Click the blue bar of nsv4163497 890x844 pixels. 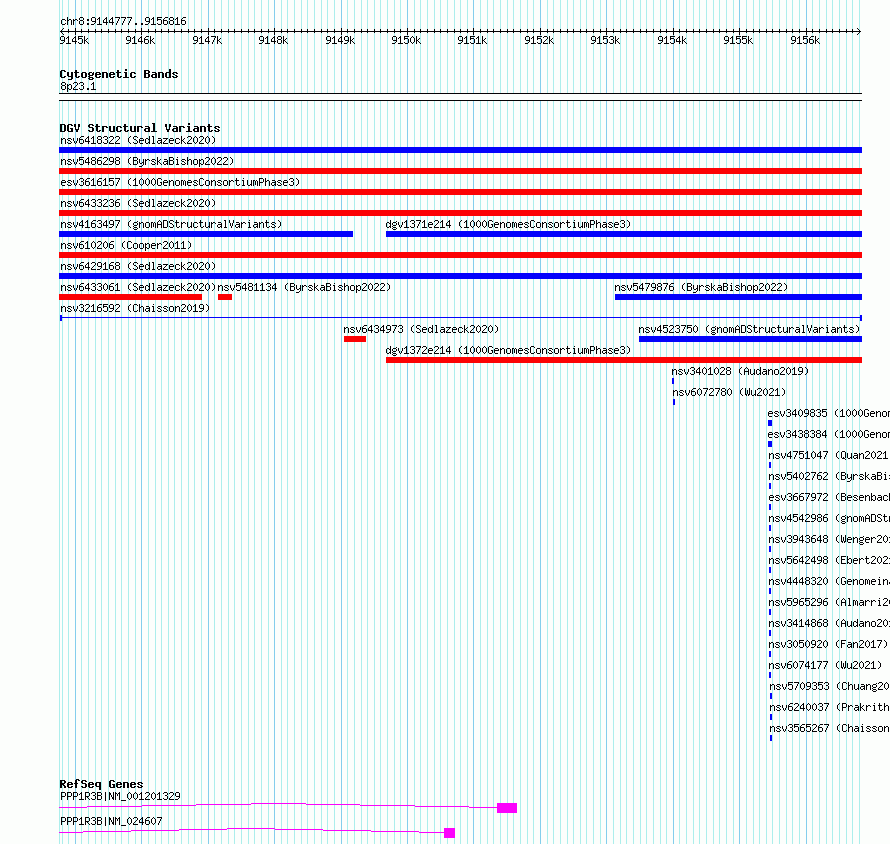tap(206, 234)
